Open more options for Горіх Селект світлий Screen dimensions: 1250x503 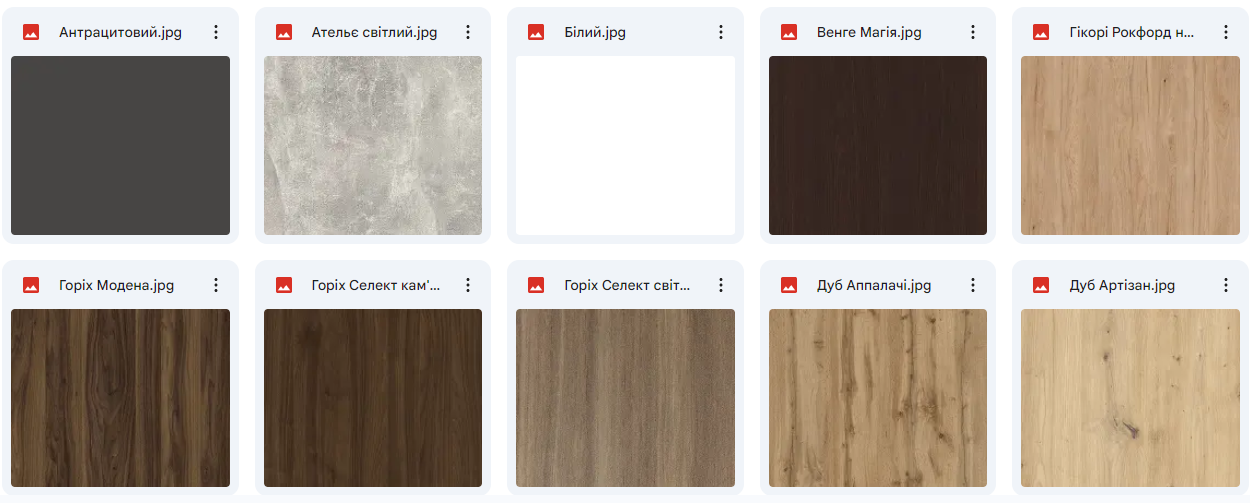point(721,285)
